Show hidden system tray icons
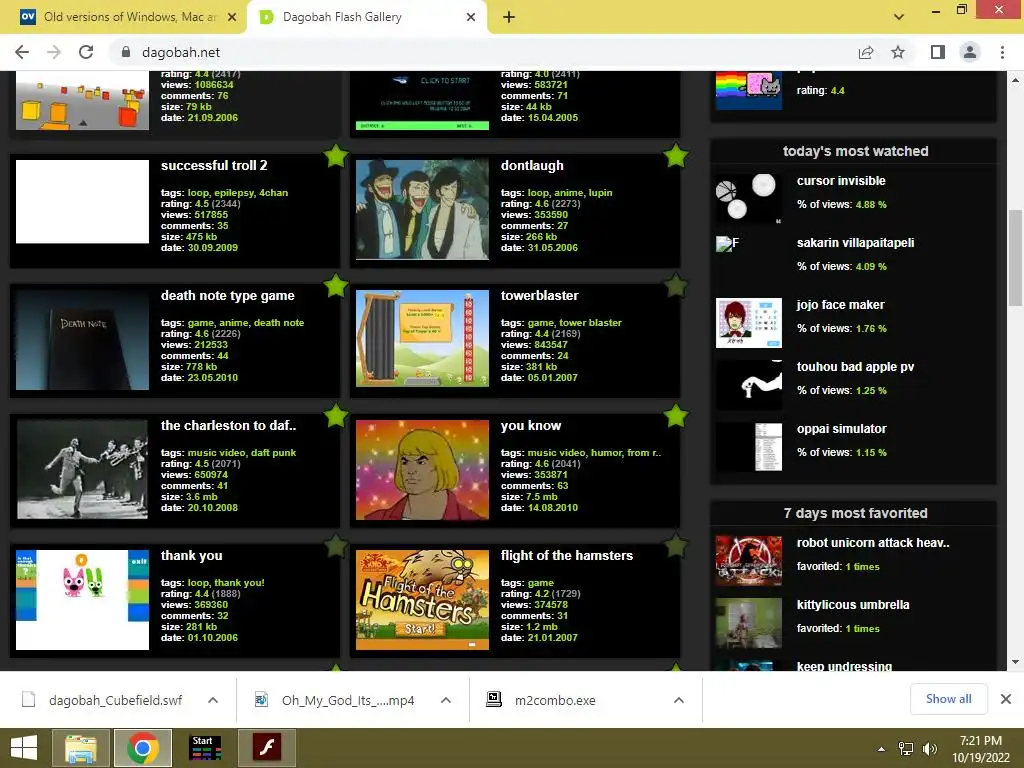Viewport: 1024px width, 768px height. pos(882,749)
